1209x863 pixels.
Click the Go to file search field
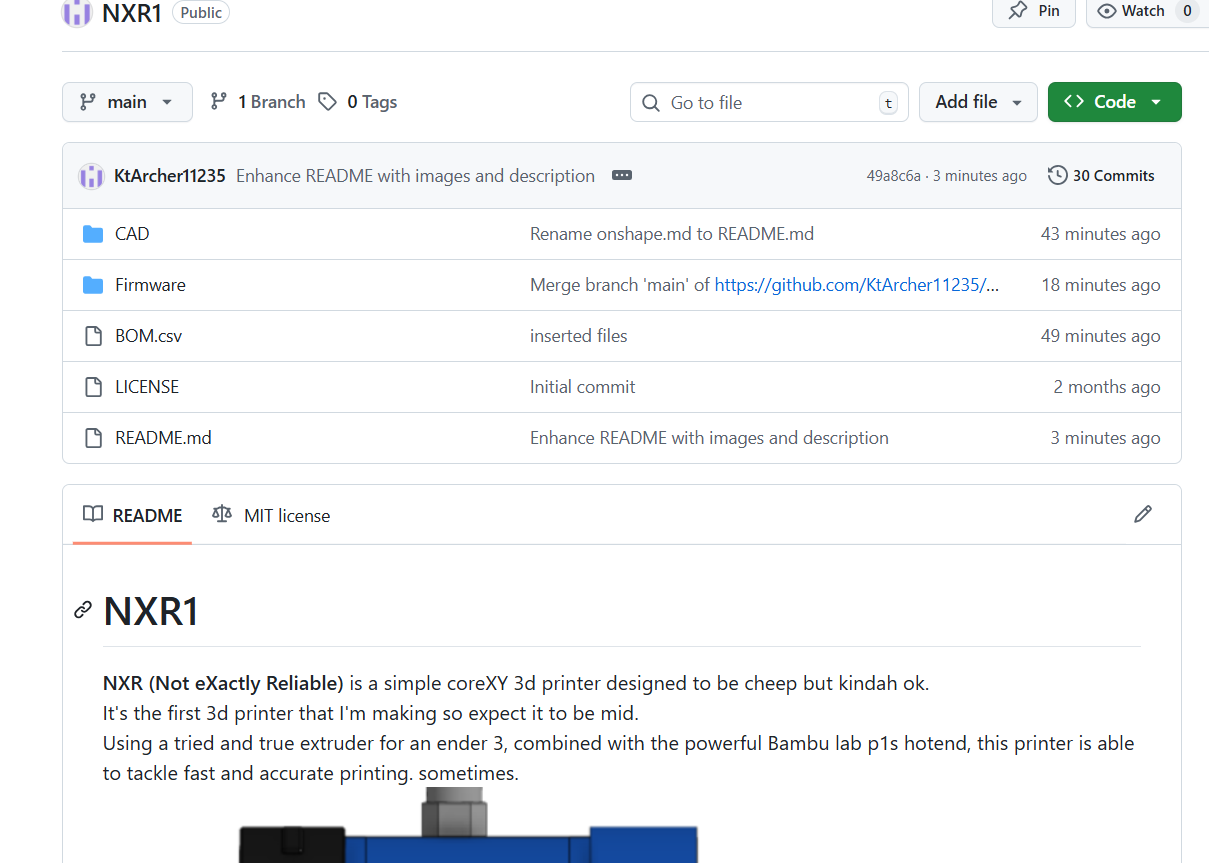[768, 103]
